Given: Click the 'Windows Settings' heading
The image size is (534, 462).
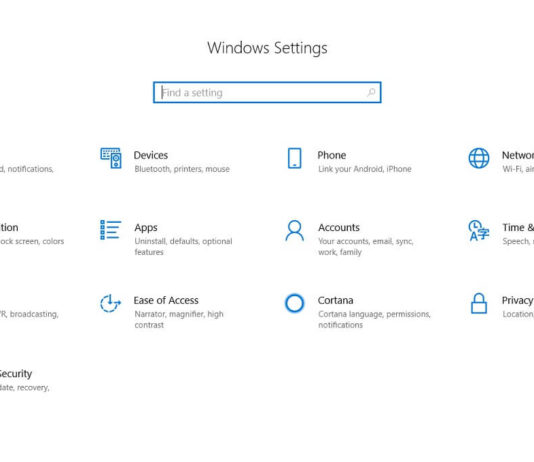Looking at the screenshot, I should coord(267,48).
